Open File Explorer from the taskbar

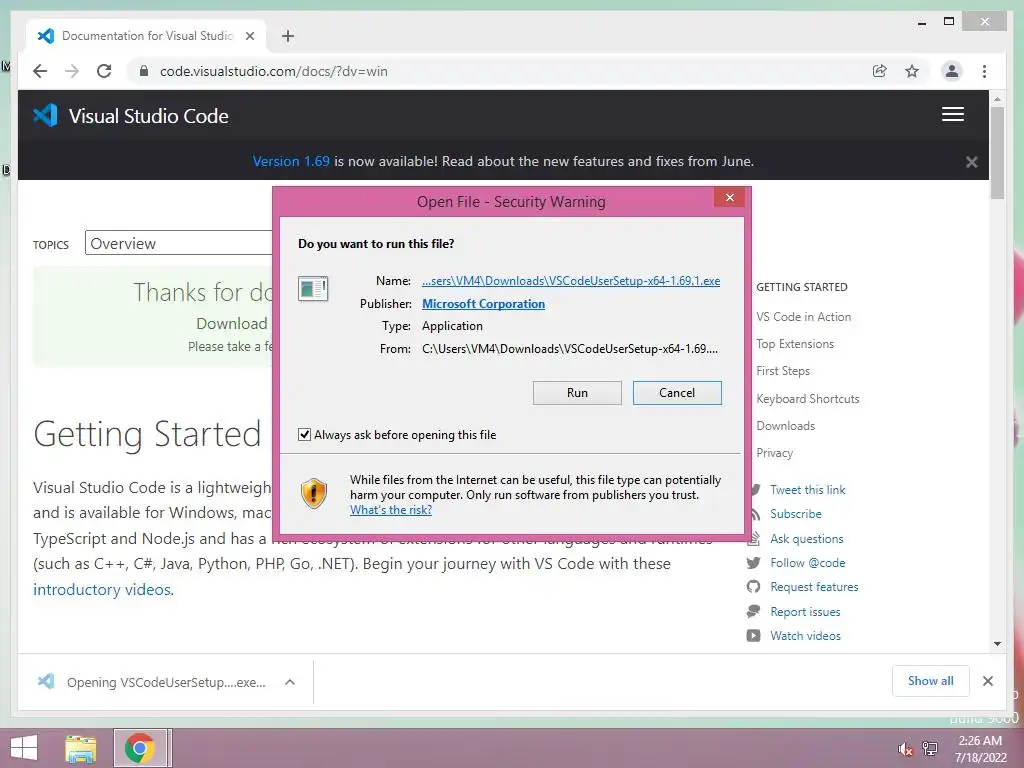(x=80, y=748)
